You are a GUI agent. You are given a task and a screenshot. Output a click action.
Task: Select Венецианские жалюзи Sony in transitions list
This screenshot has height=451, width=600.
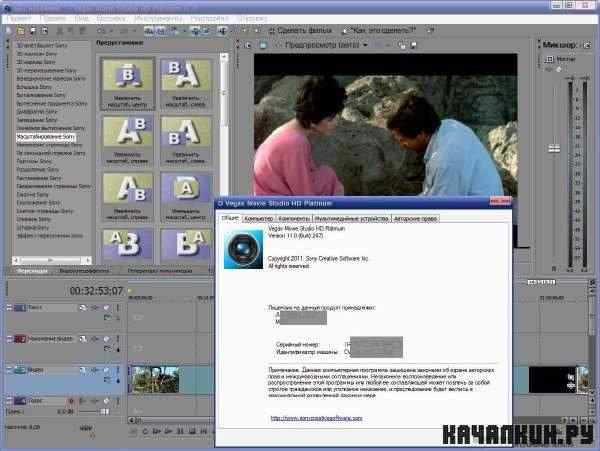(x=51, y=78)
